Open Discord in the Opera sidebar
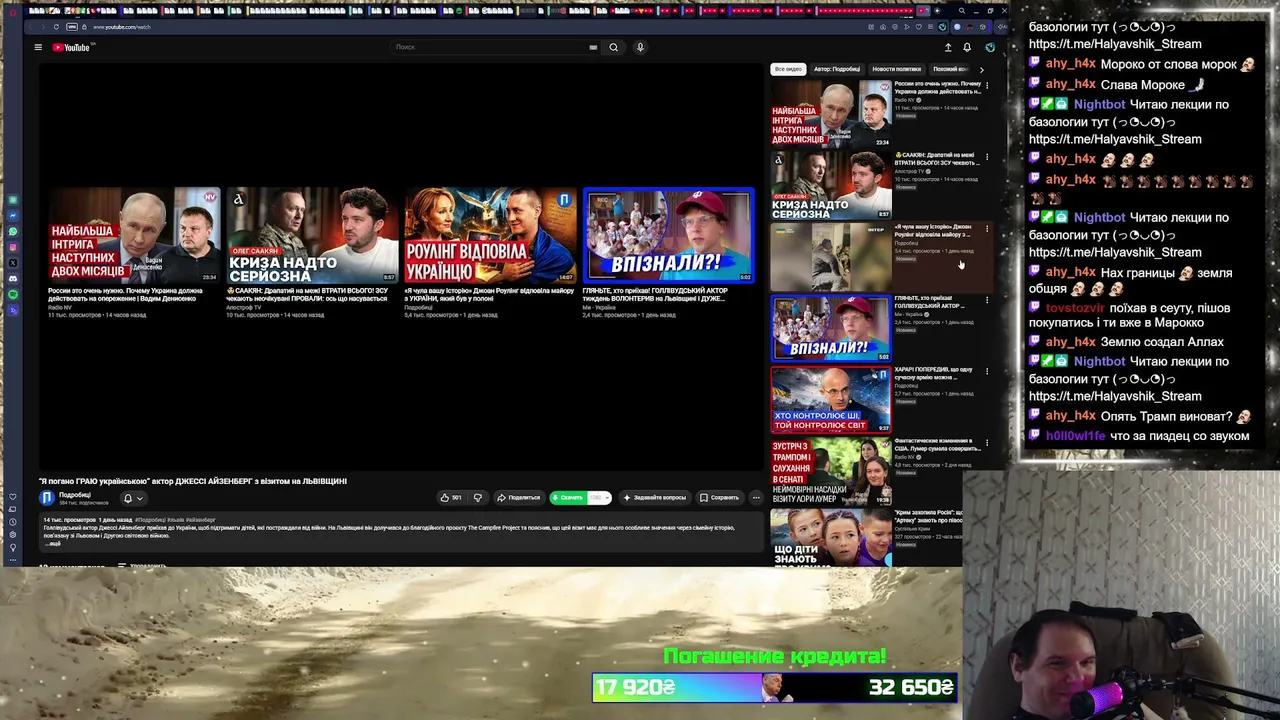The height and width of the screenshot is (720, 1280). tap(13, 278)
